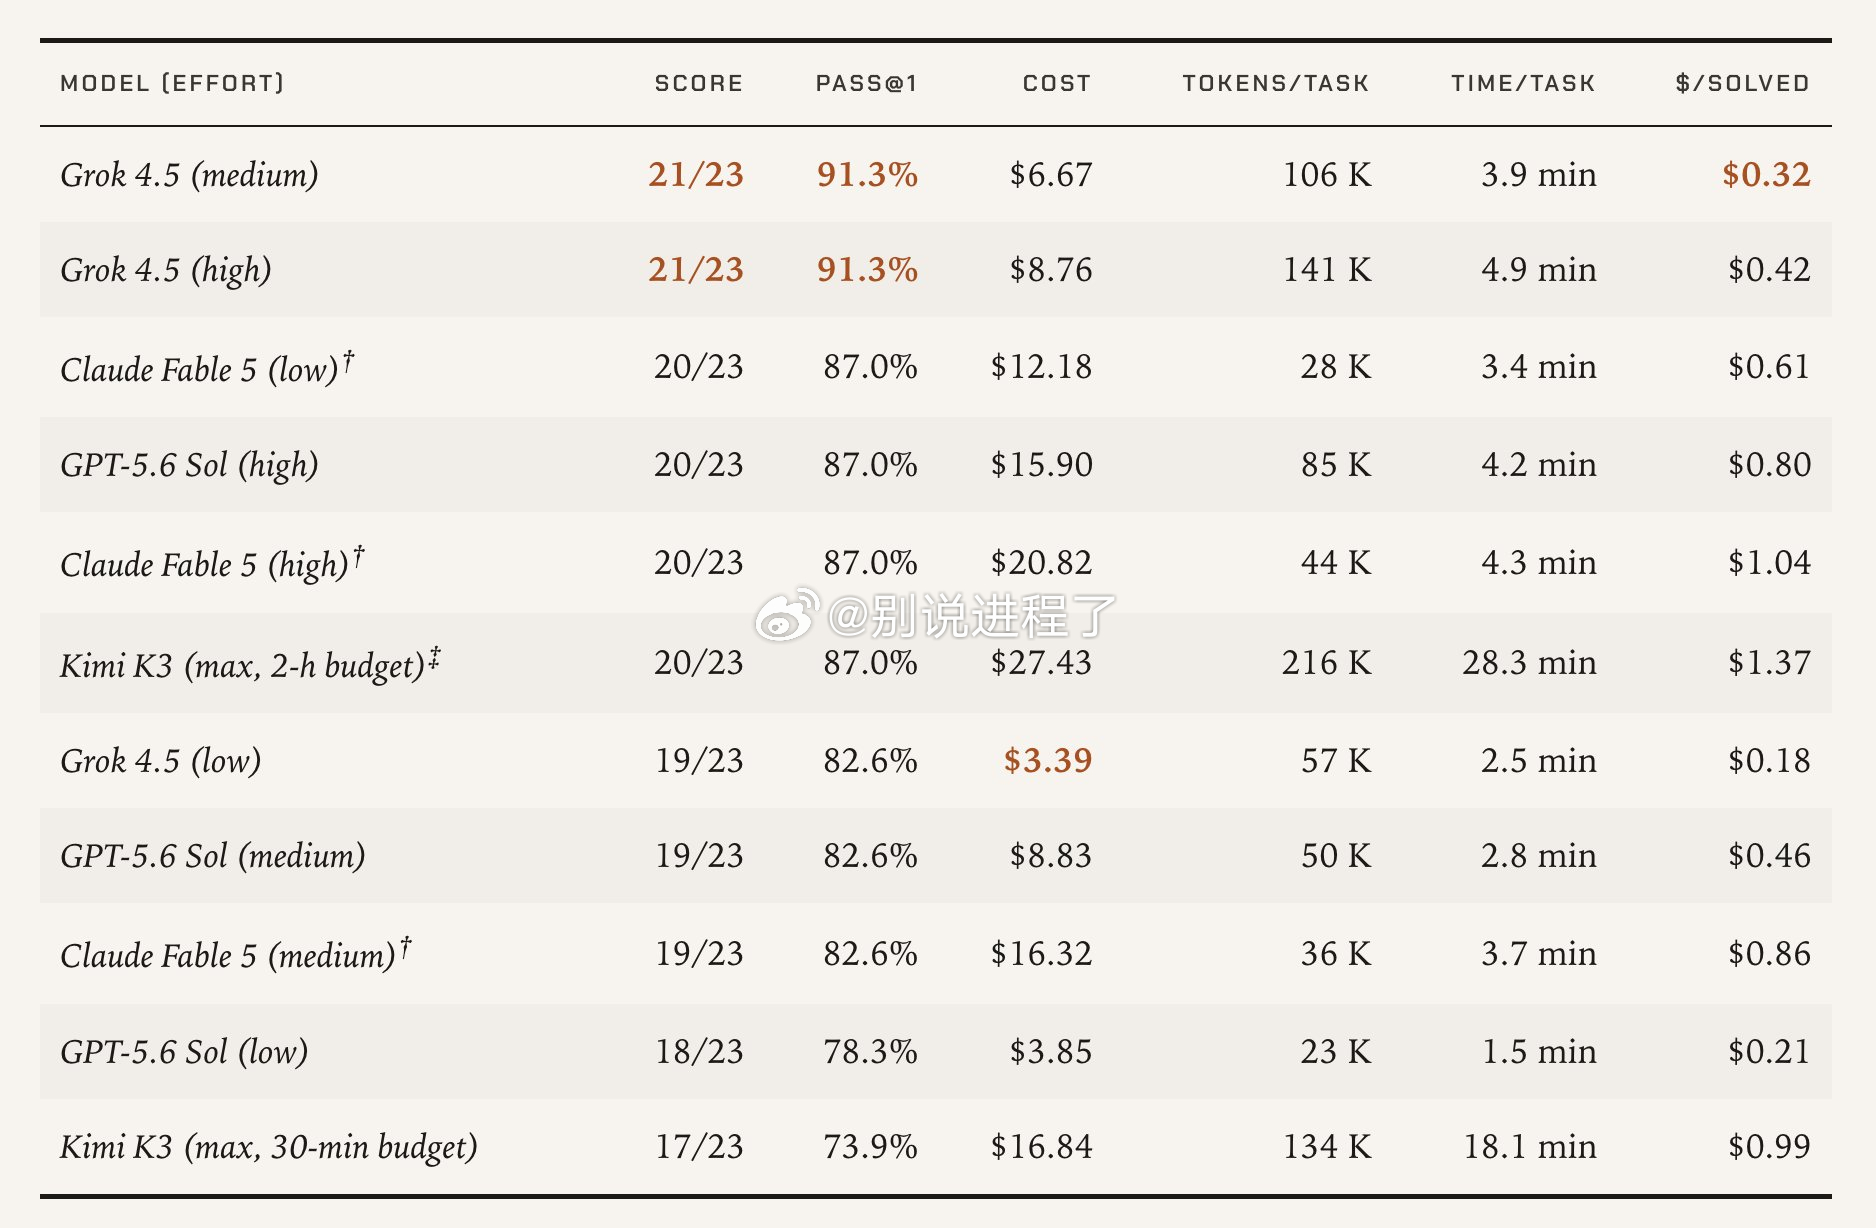Viewport: 1876px width, 1228px height.
Task: Click the SCORE column header
Action: tap(699, 83)
